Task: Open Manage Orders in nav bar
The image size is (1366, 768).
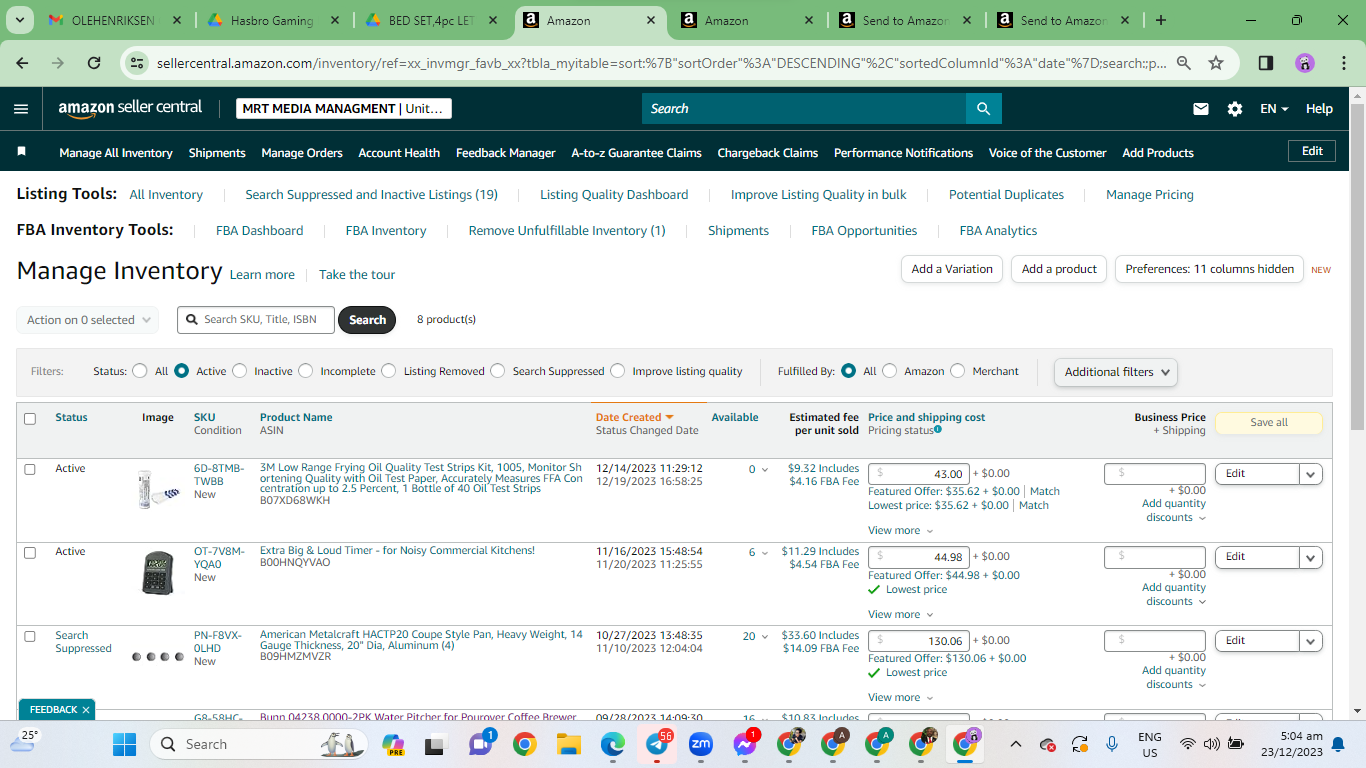Action: pyautogui.click(x=302, y=153)
